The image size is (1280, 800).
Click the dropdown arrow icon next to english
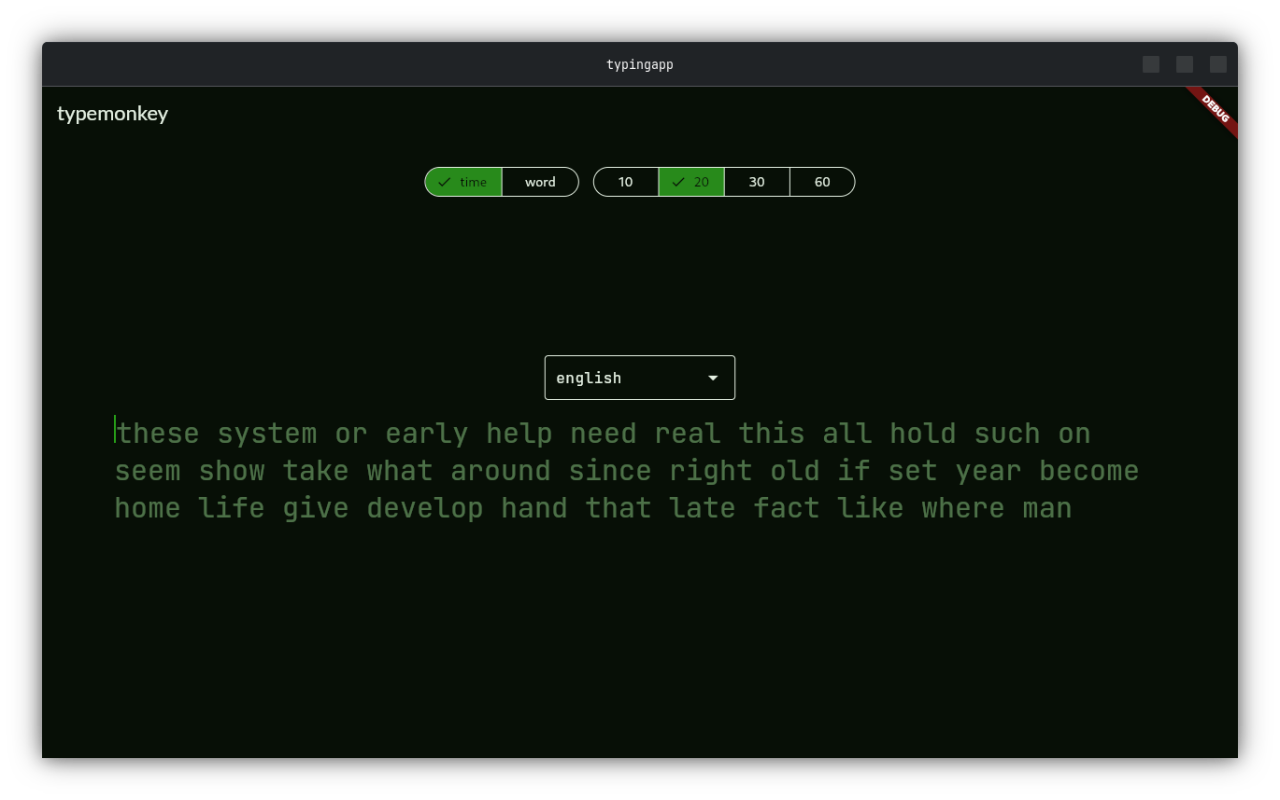point(713,378)
